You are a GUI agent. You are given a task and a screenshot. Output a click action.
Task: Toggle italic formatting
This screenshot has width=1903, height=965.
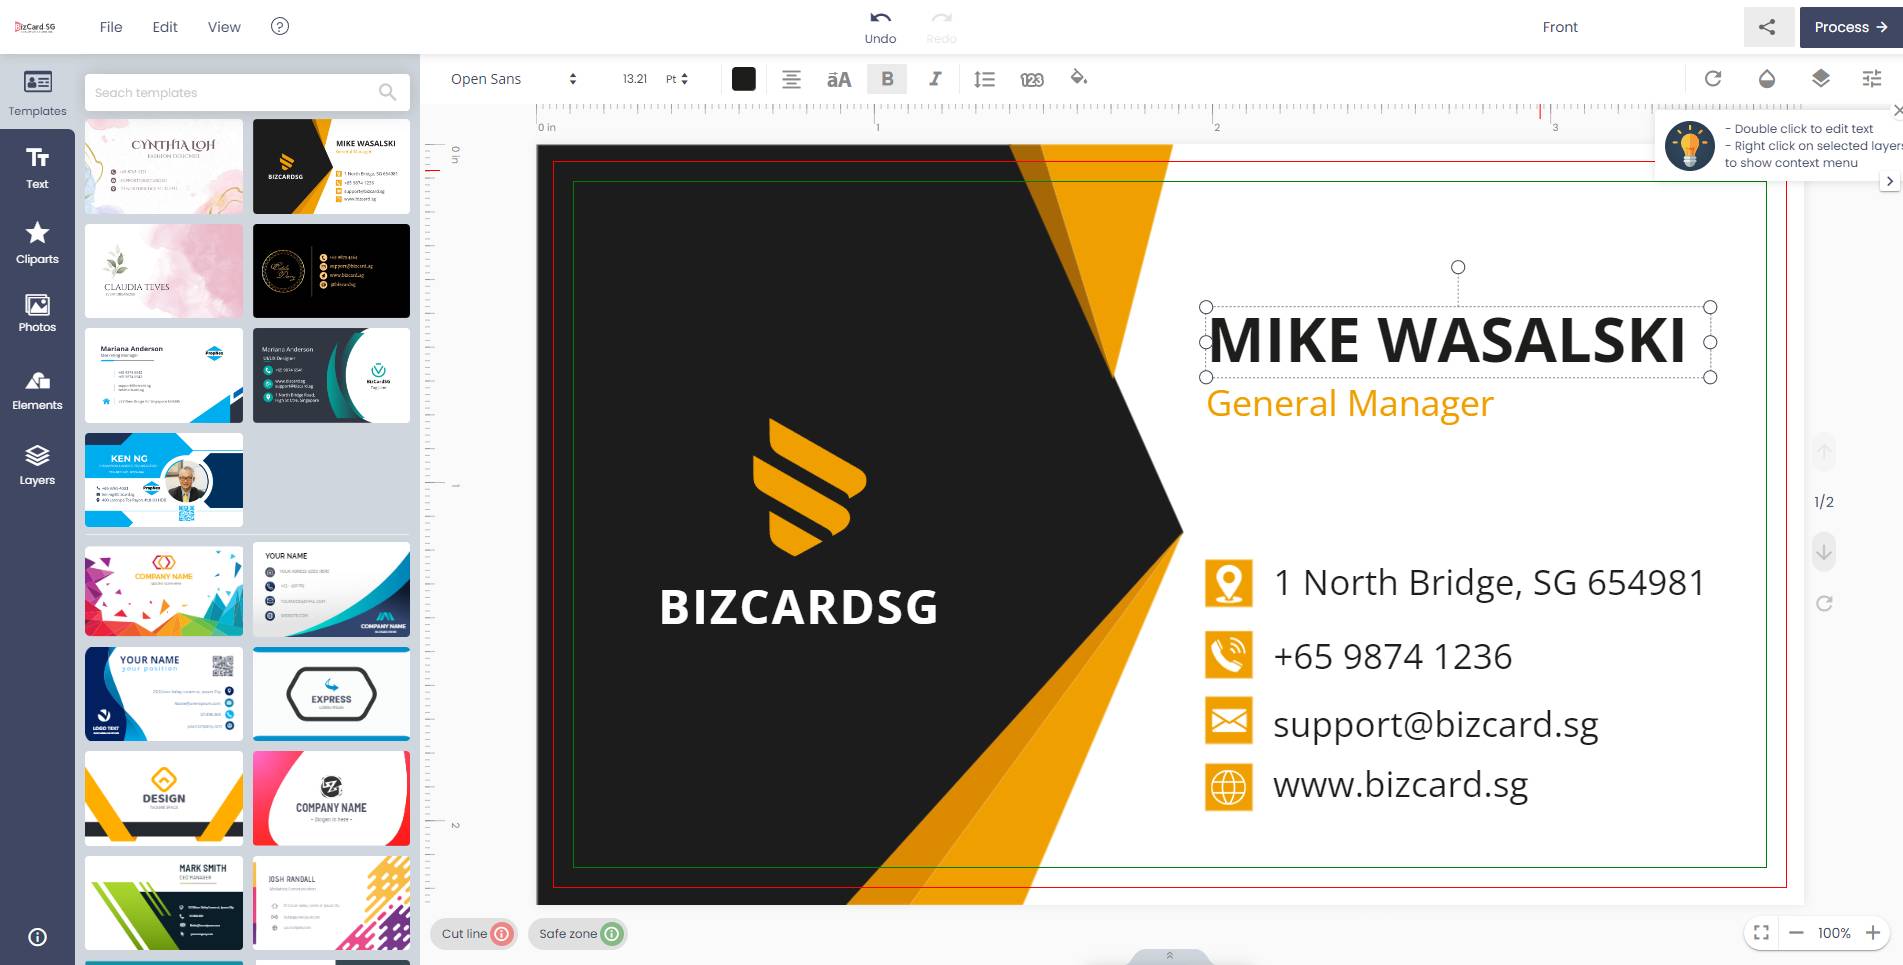pos(935,79)
